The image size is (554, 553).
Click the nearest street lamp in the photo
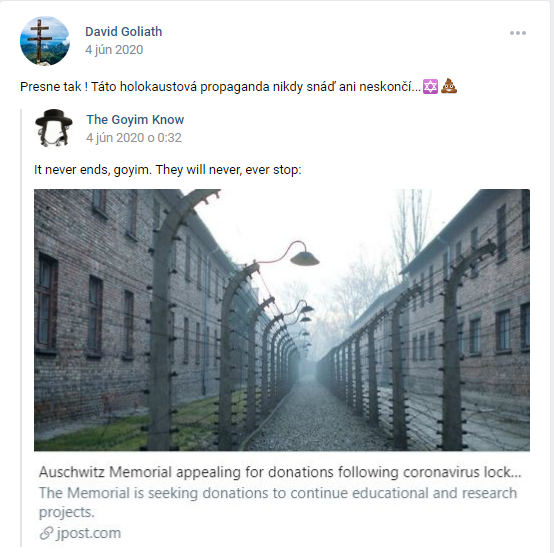point(305,258)
